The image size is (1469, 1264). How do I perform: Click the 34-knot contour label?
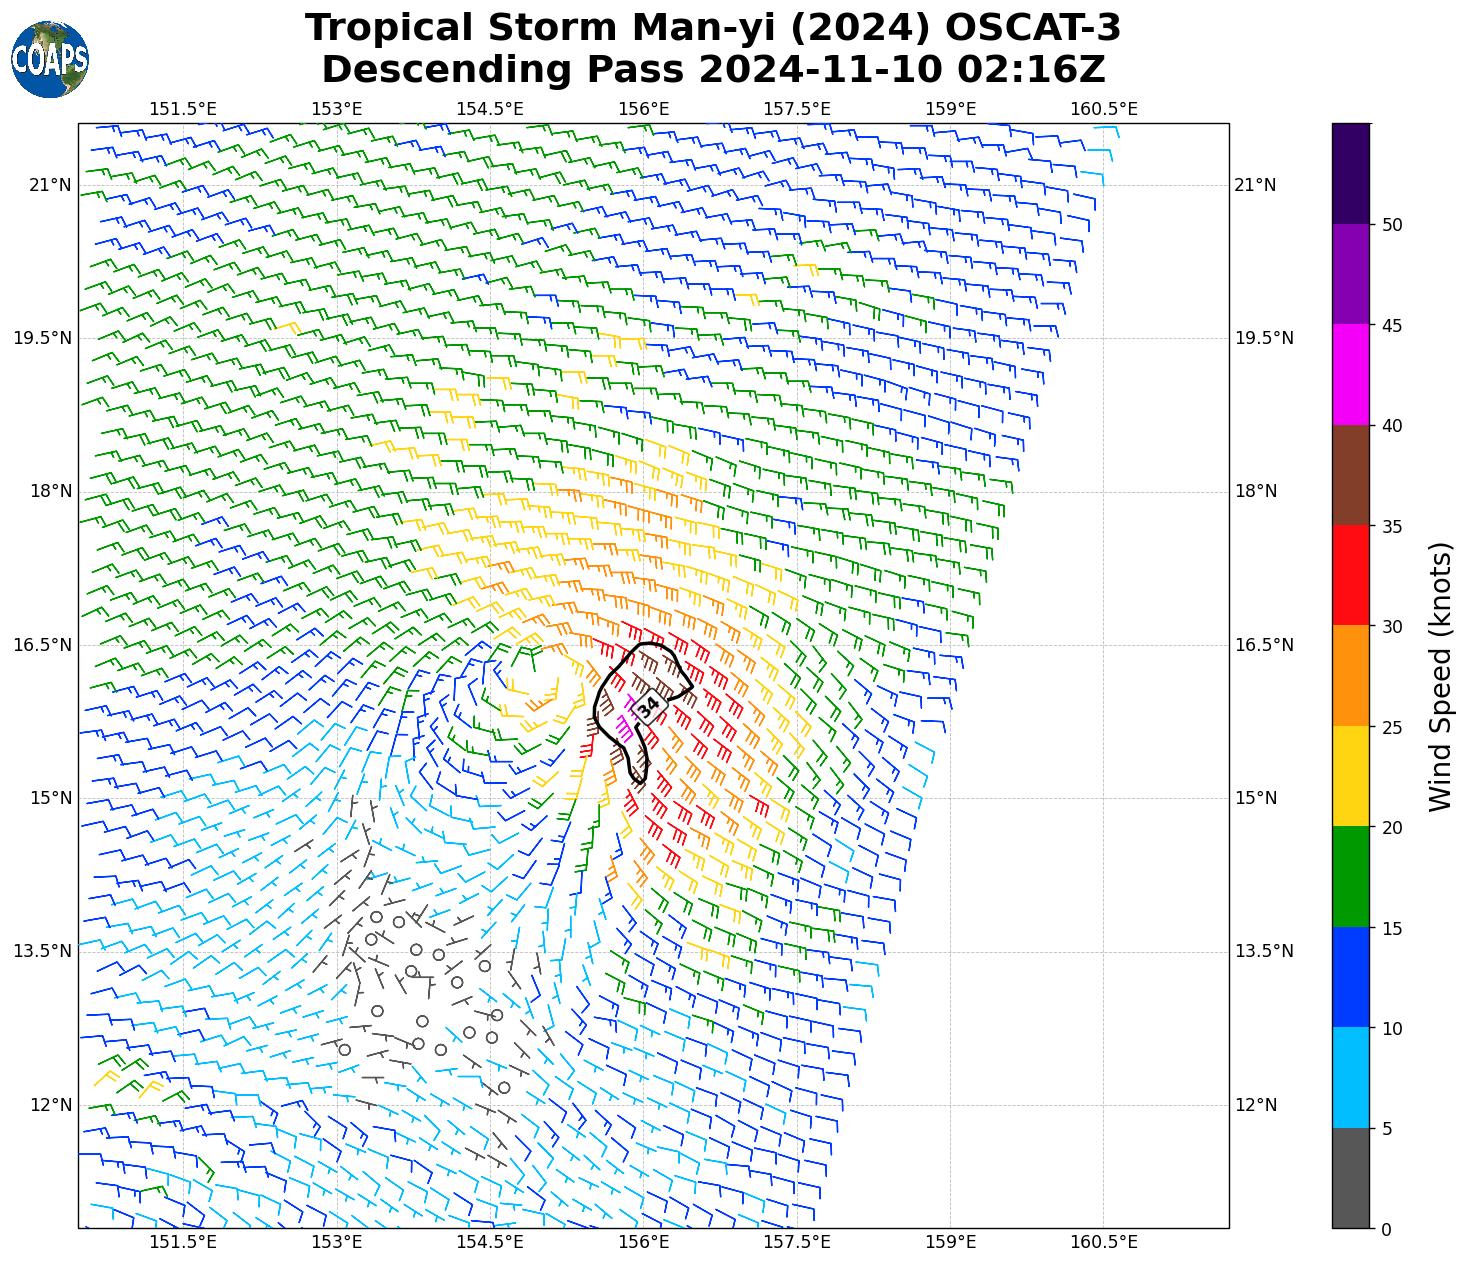pos(648,706)
